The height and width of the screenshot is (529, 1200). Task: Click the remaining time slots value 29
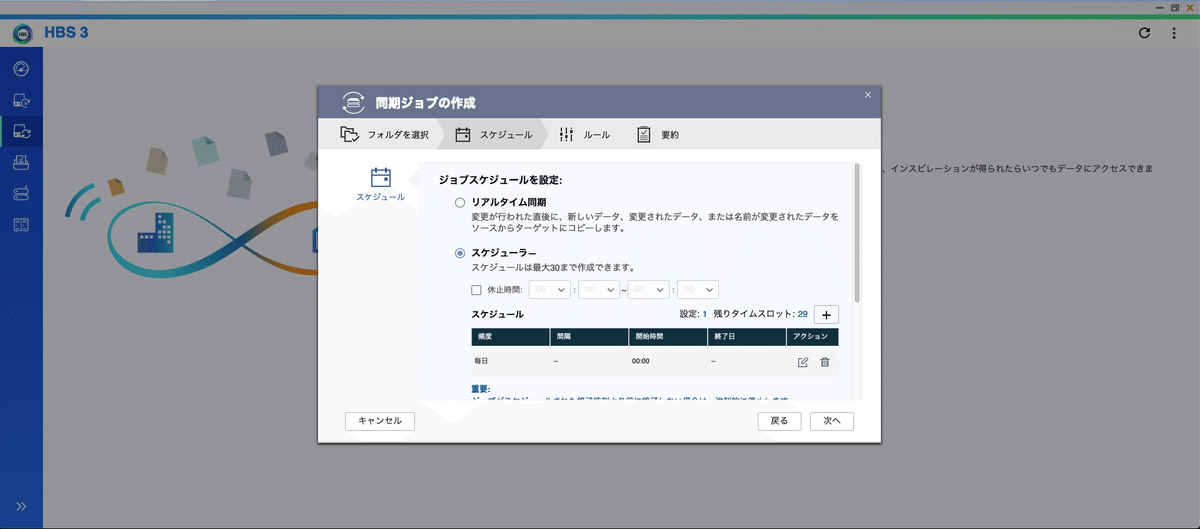(802, 314)
